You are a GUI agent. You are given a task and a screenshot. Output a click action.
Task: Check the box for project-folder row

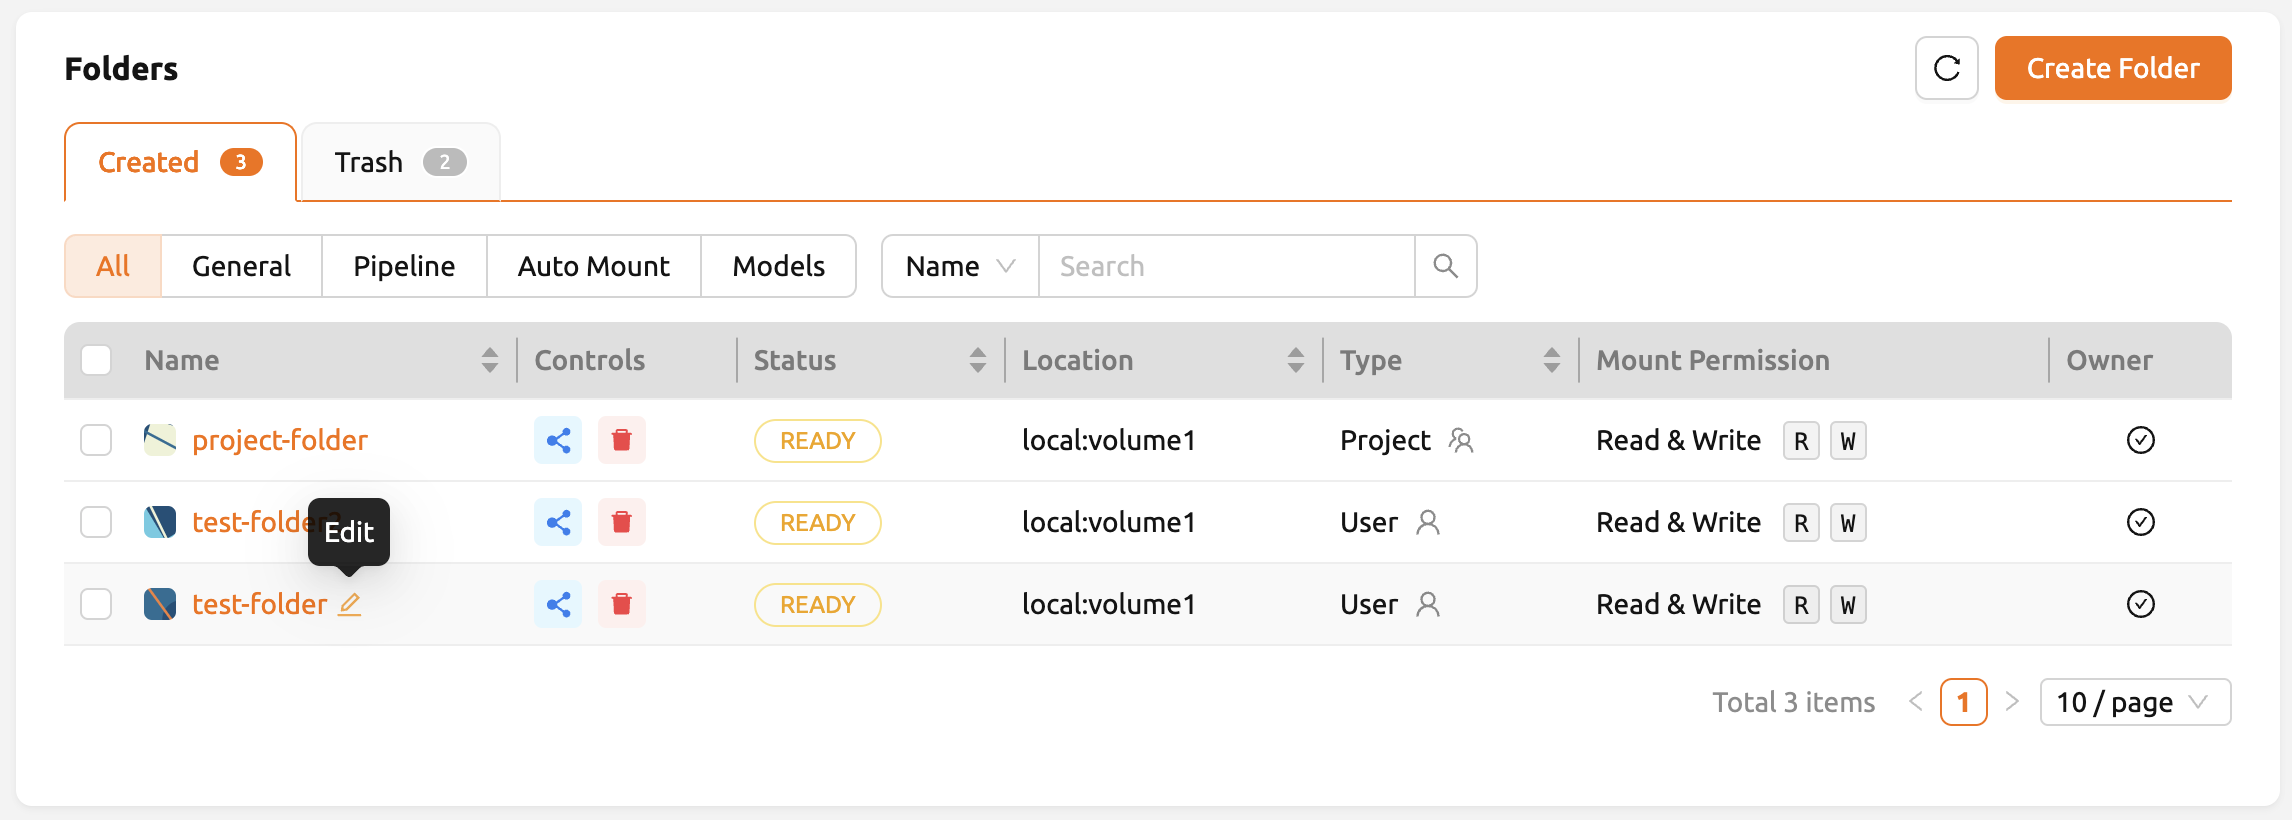[96, 440]
